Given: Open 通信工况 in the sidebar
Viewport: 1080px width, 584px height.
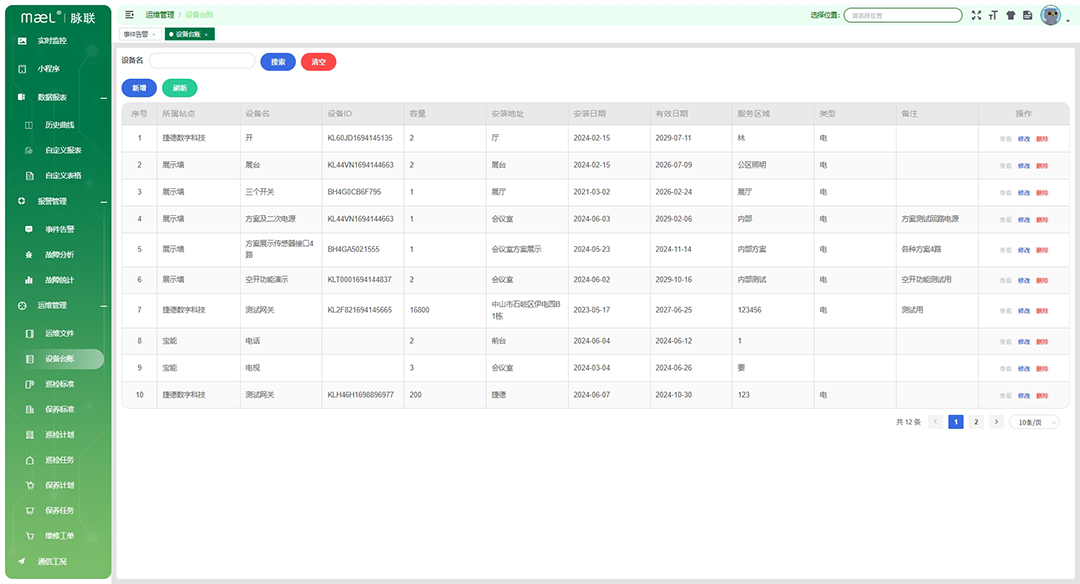Looking at the screenshot, I should coord(52,561).
